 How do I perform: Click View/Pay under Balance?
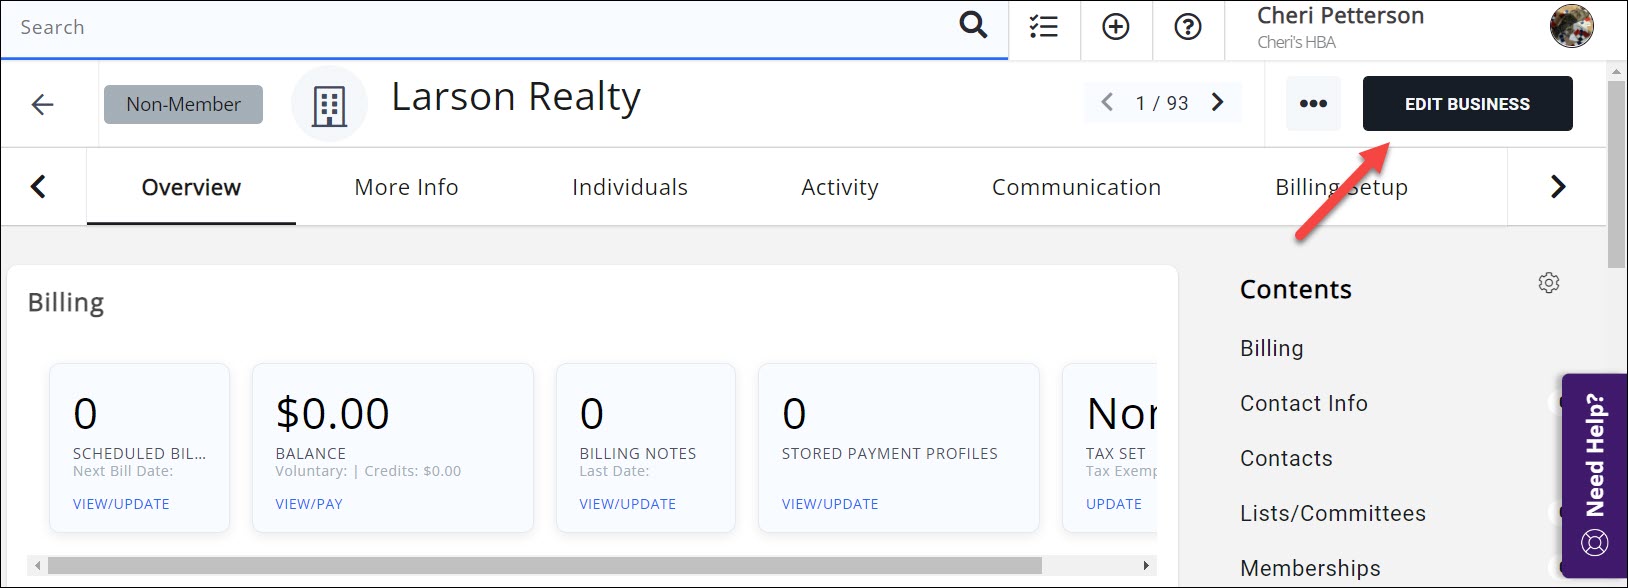coord(309,504)
